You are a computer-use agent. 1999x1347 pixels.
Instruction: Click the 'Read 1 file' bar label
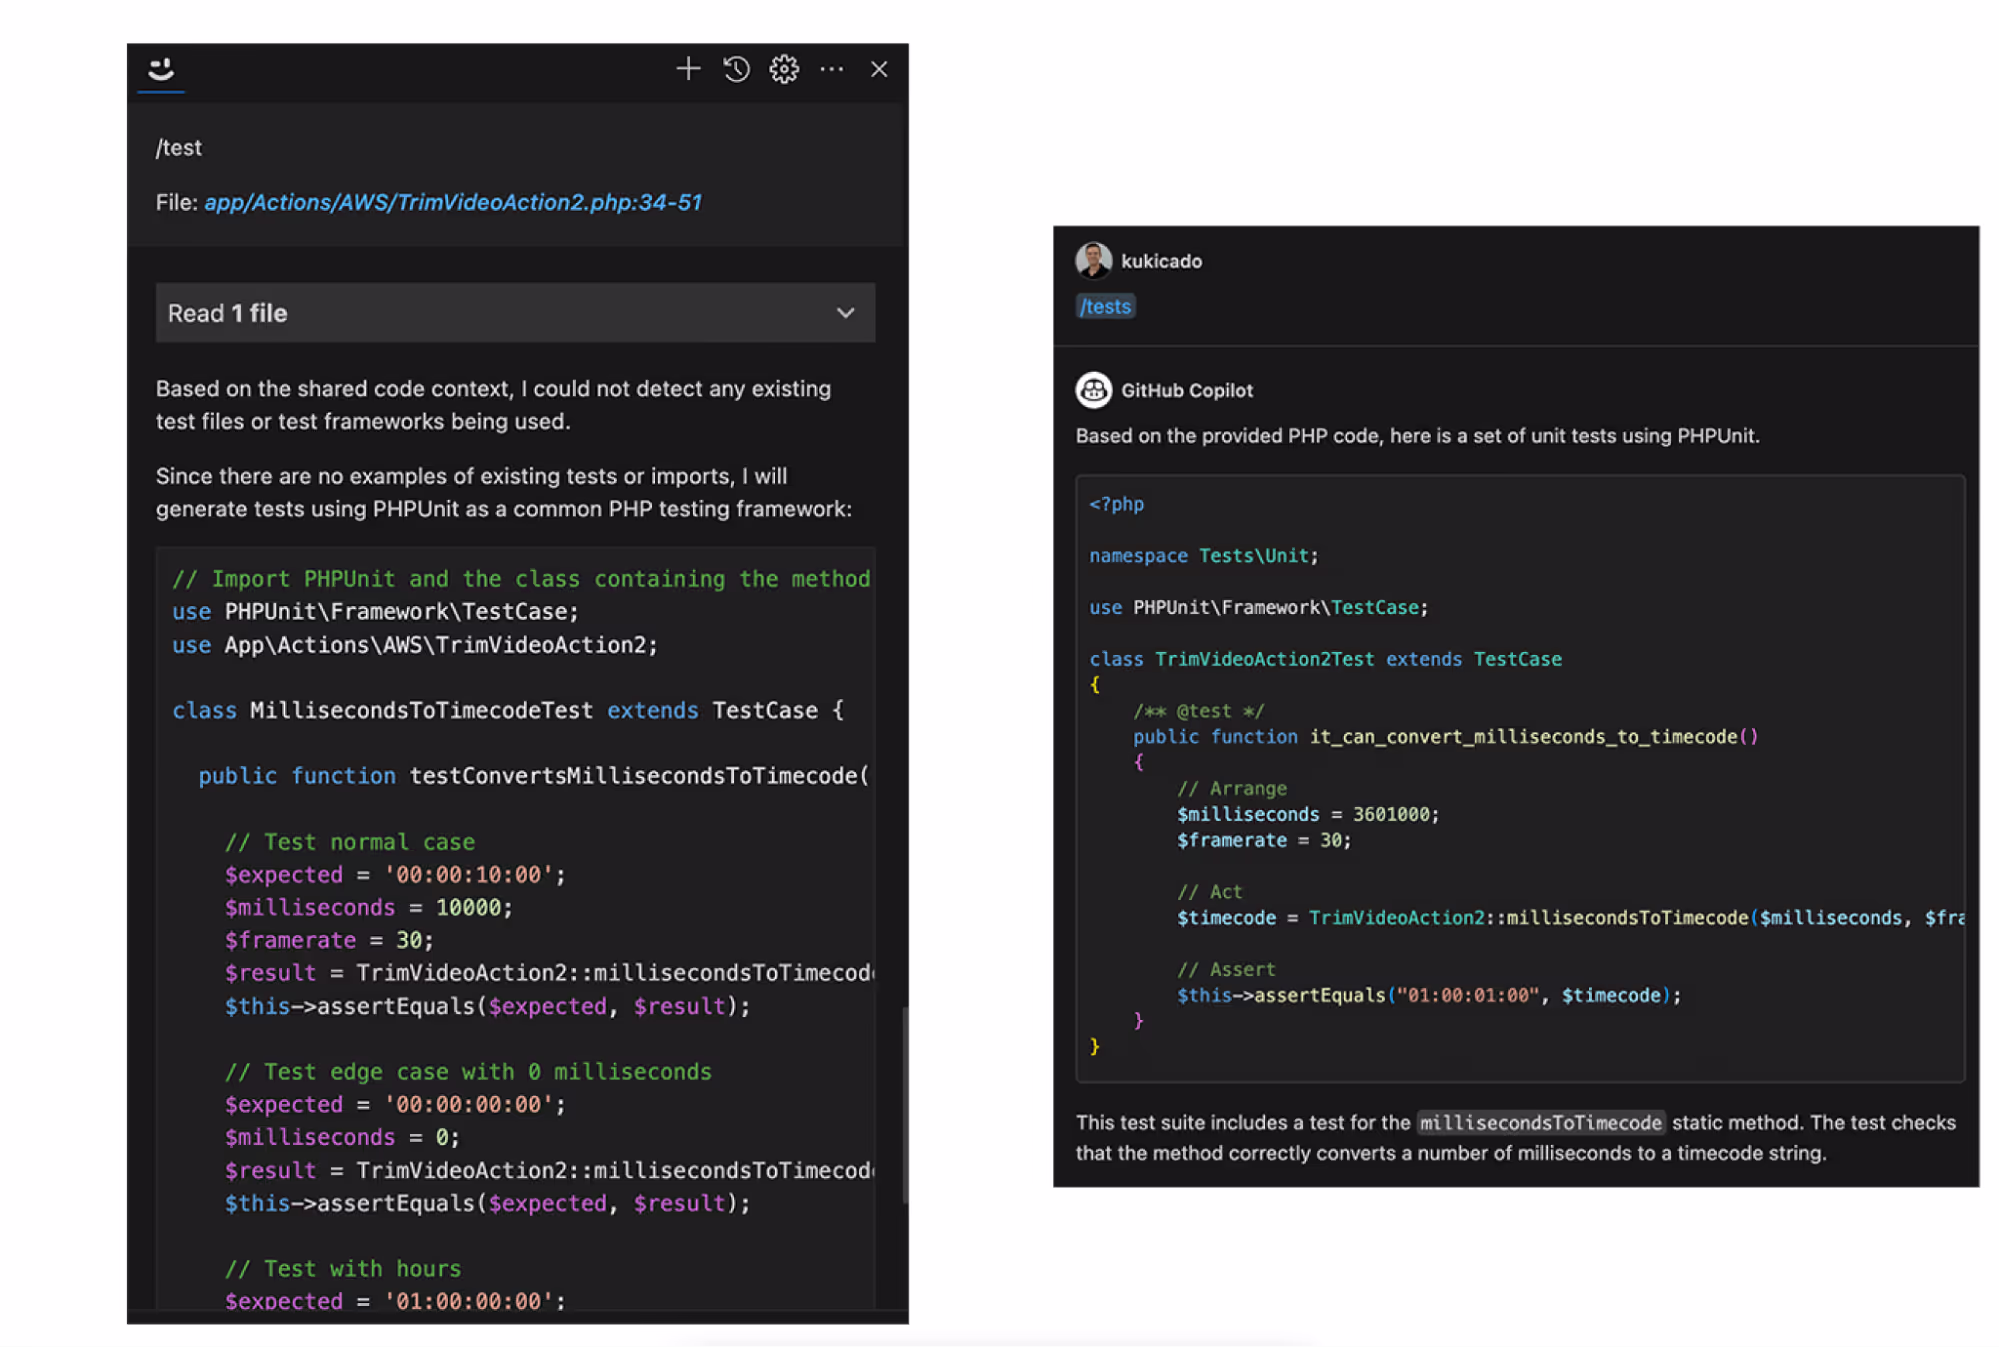227,313
